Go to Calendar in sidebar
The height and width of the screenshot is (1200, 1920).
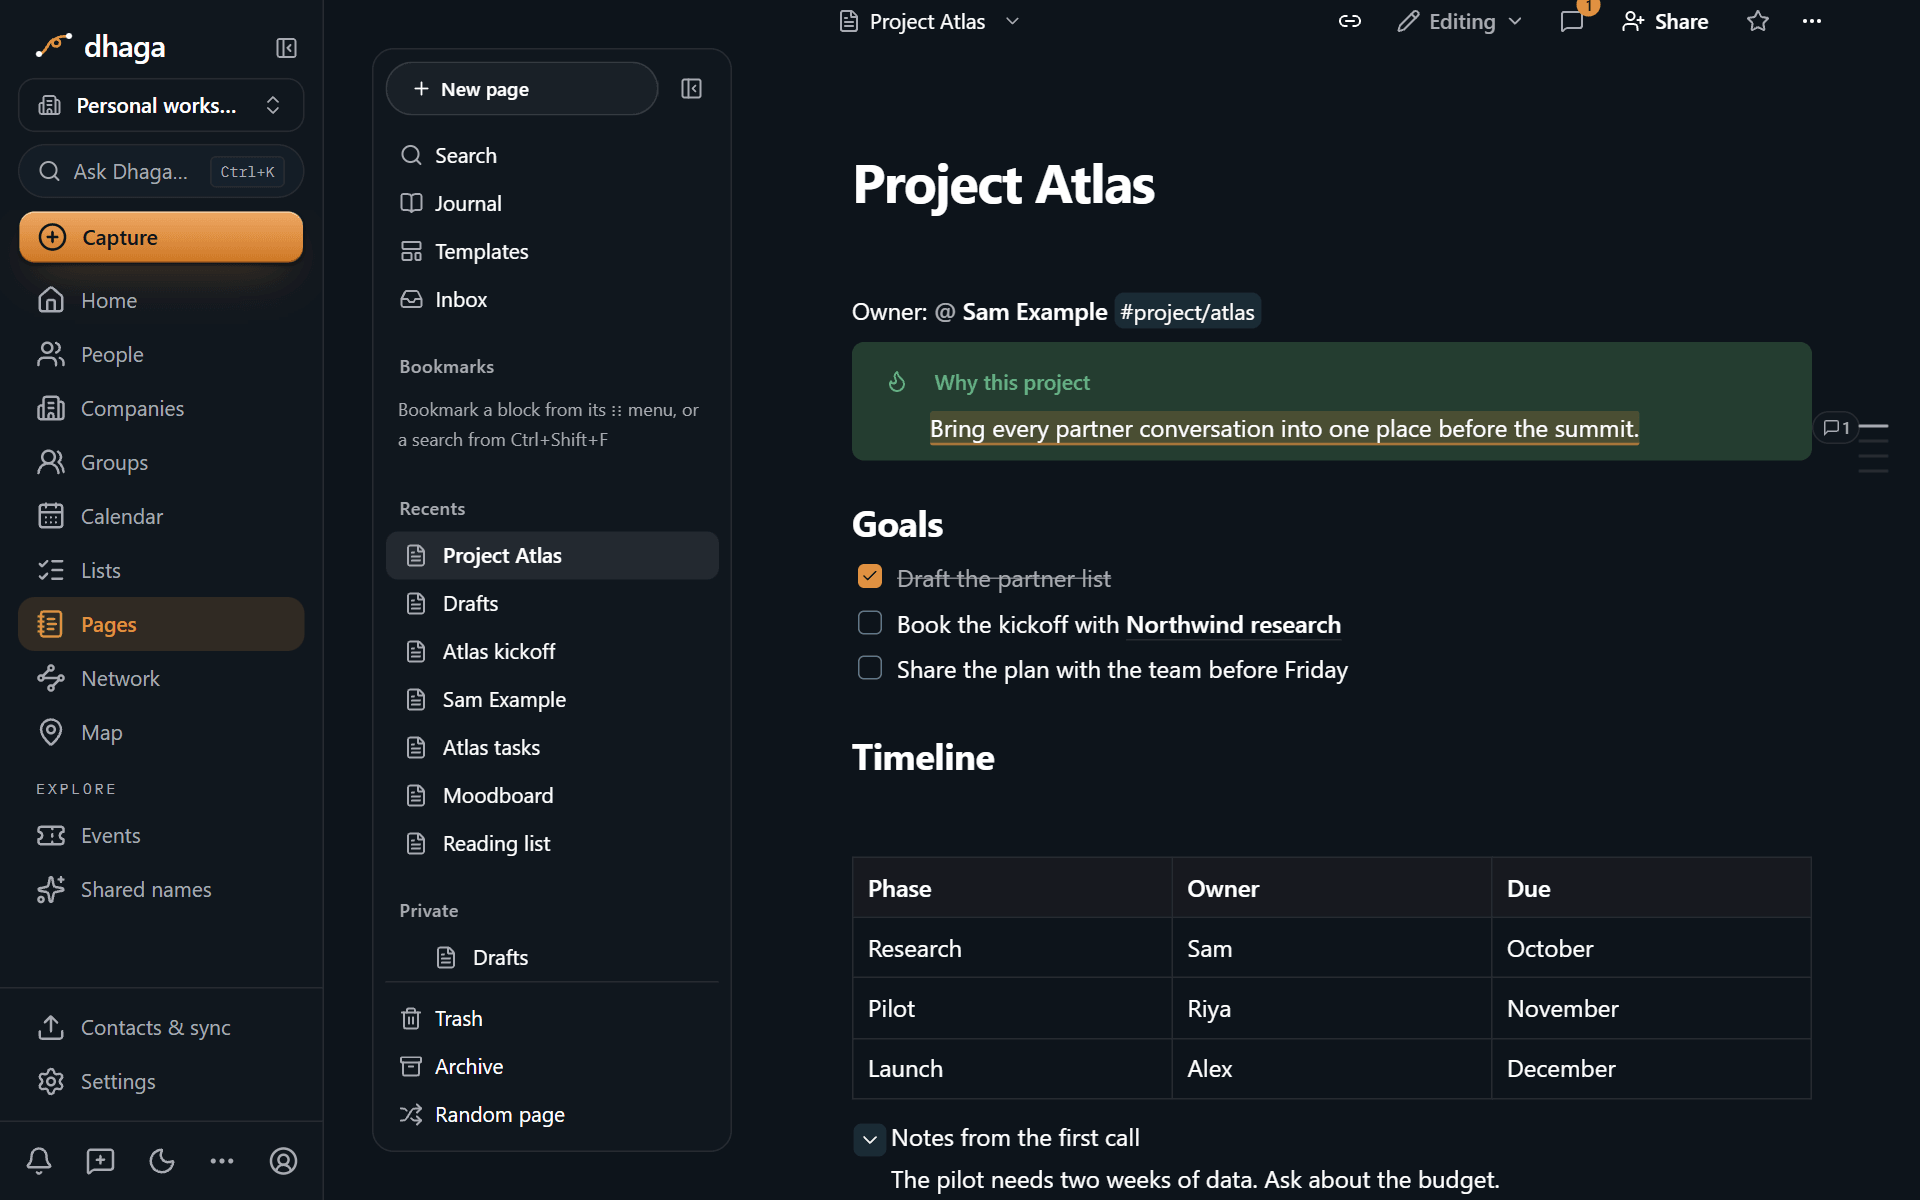click(x=161, y=517)
